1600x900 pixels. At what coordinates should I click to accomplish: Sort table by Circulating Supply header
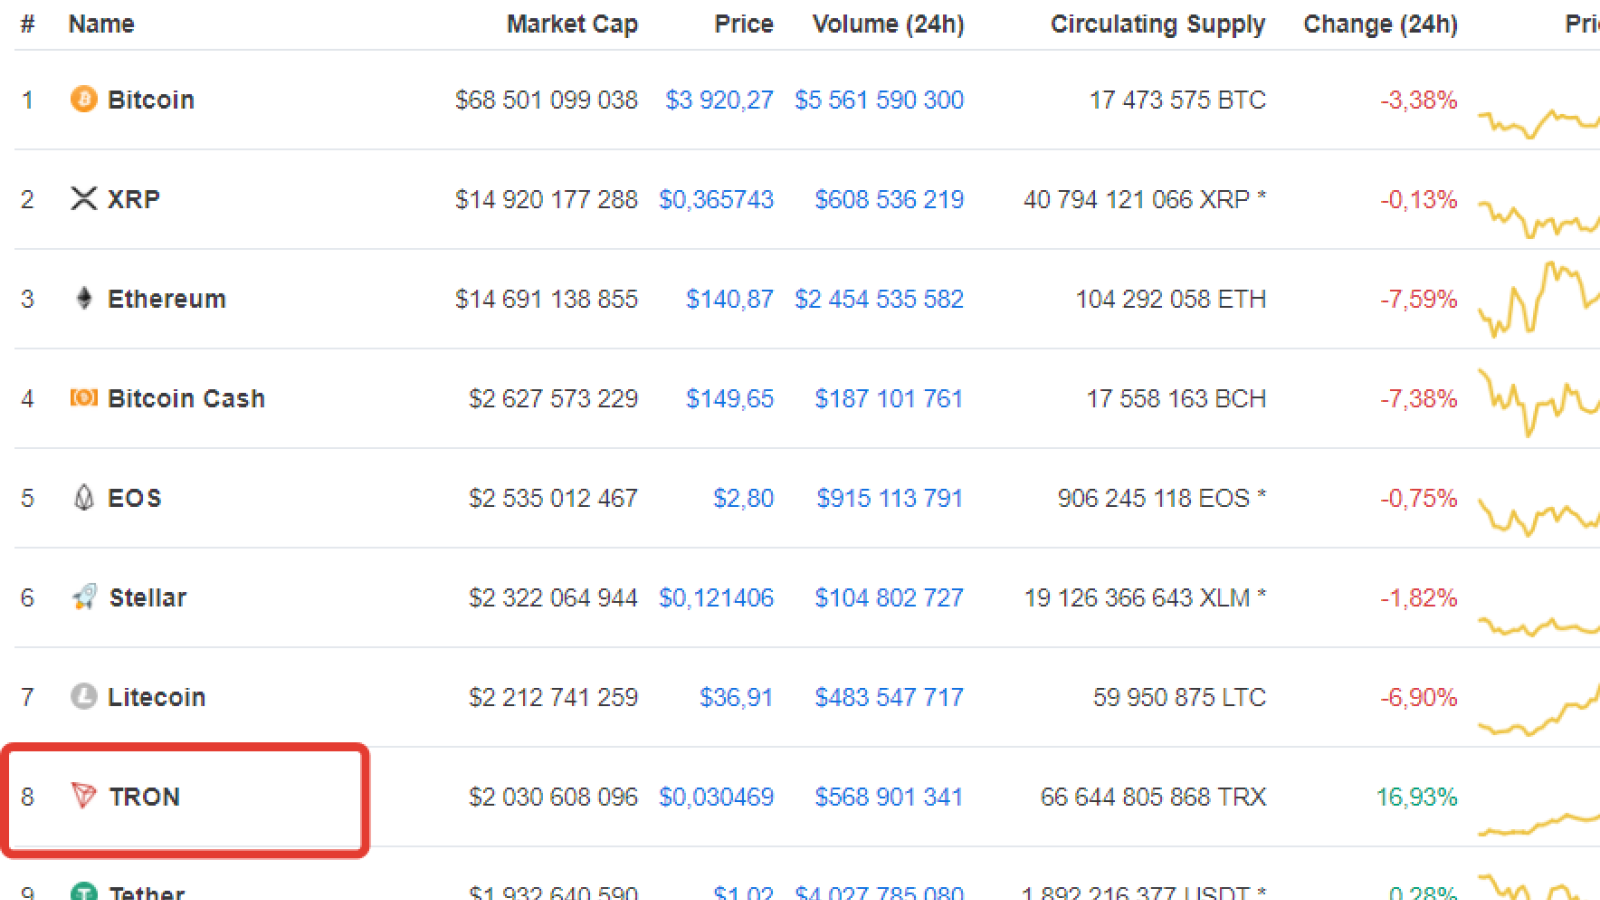click(1158, 24)
